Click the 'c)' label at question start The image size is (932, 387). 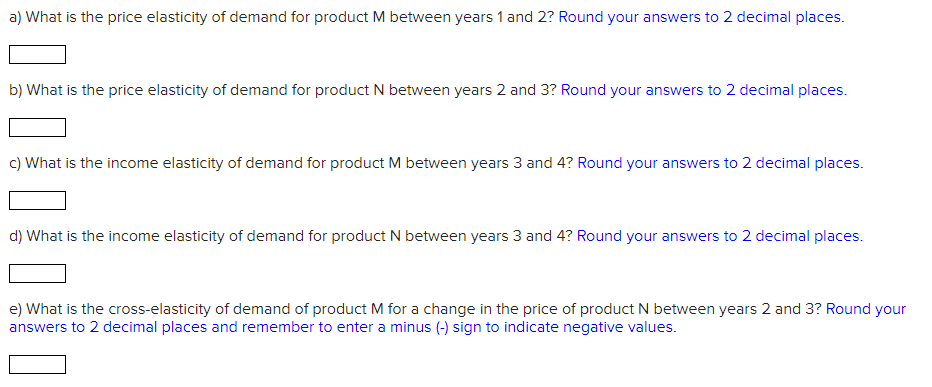(x=16, y=163)
